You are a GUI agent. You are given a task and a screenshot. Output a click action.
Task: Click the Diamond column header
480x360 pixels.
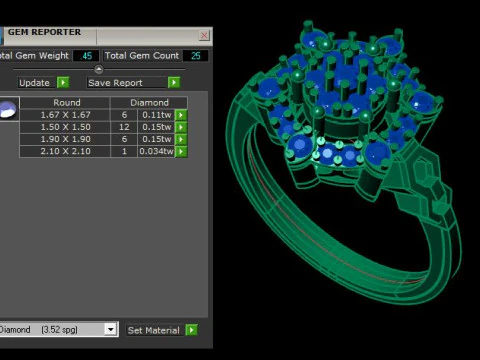(149, 103)
